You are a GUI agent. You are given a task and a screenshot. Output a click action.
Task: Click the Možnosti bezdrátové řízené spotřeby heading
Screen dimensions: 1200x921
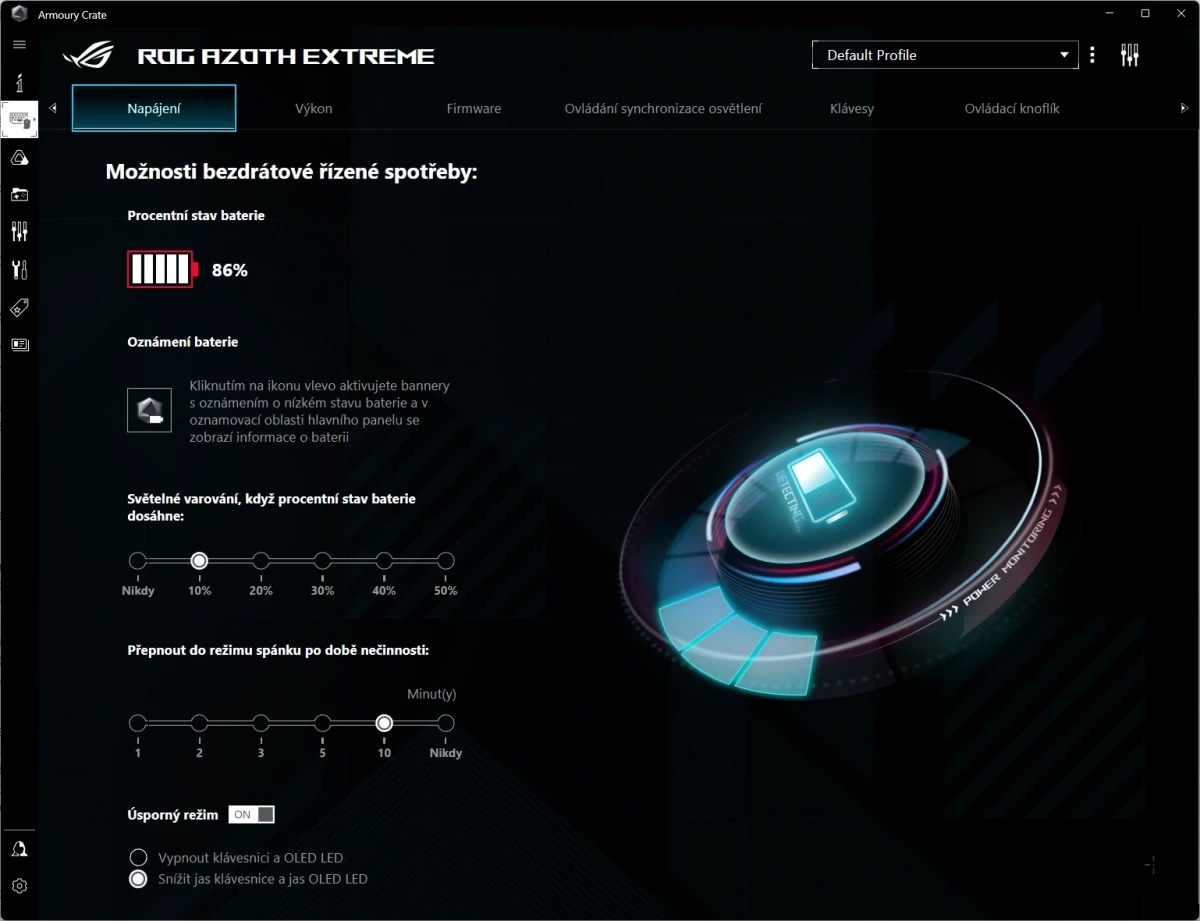pyautogui.click(x=292, y=172)
